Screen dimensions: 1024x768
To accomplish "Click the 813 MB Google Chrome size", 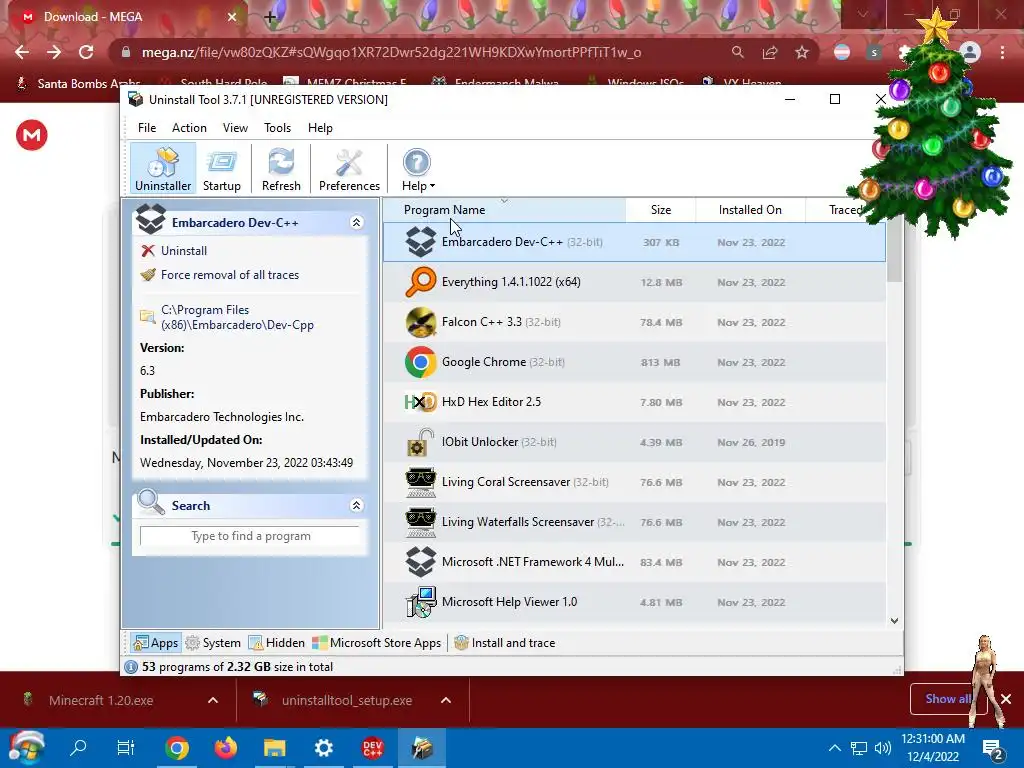I will click(x=660, y=362).
